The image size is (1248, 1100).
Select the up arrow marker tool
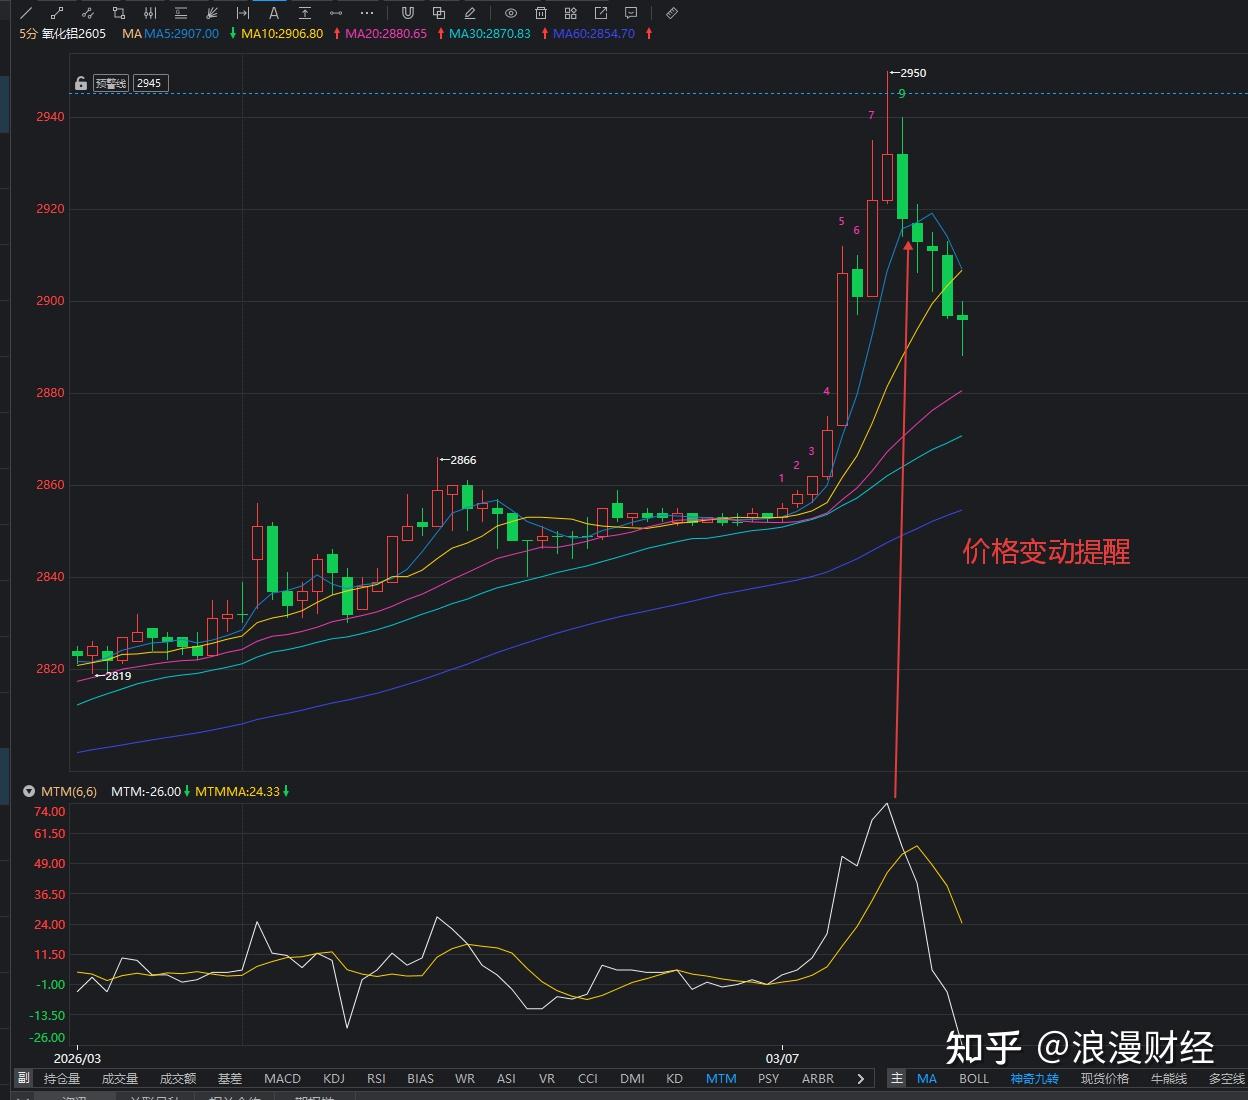pyautogui.click(x=305, y=13)
